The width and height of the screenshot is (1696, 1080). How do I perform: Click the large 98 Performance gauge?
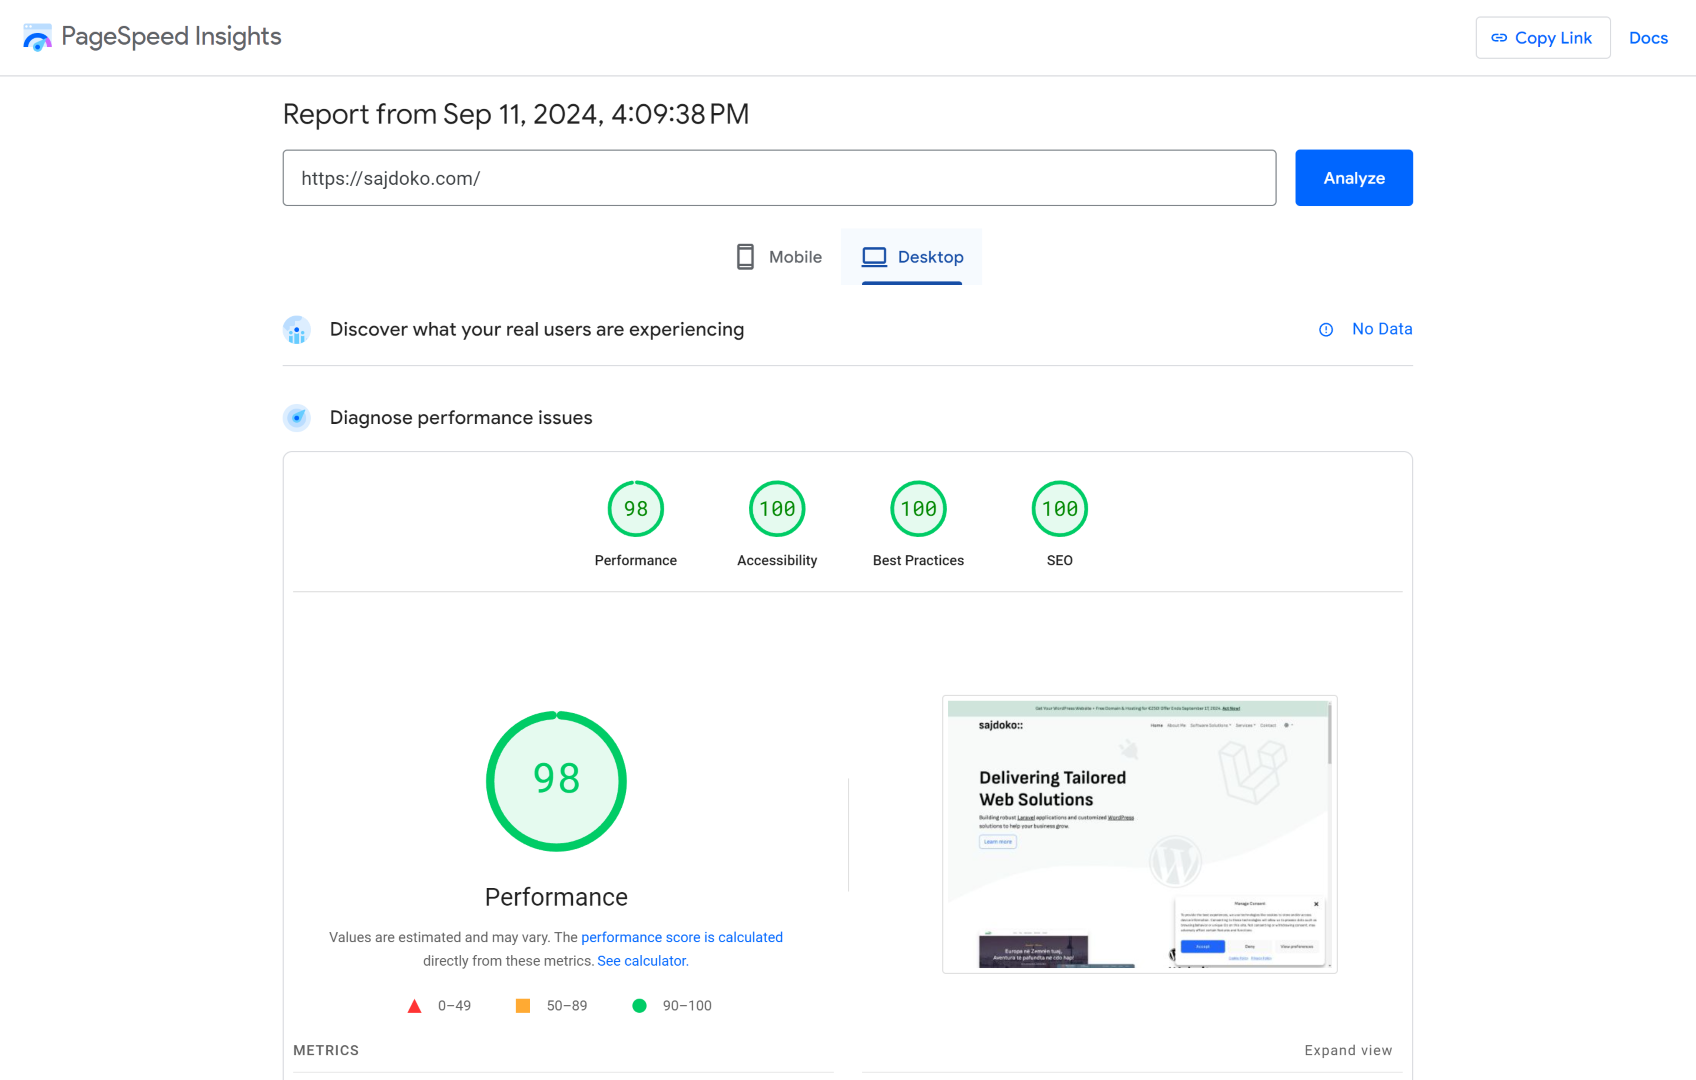pyautogui.click(x=556, y=781)
